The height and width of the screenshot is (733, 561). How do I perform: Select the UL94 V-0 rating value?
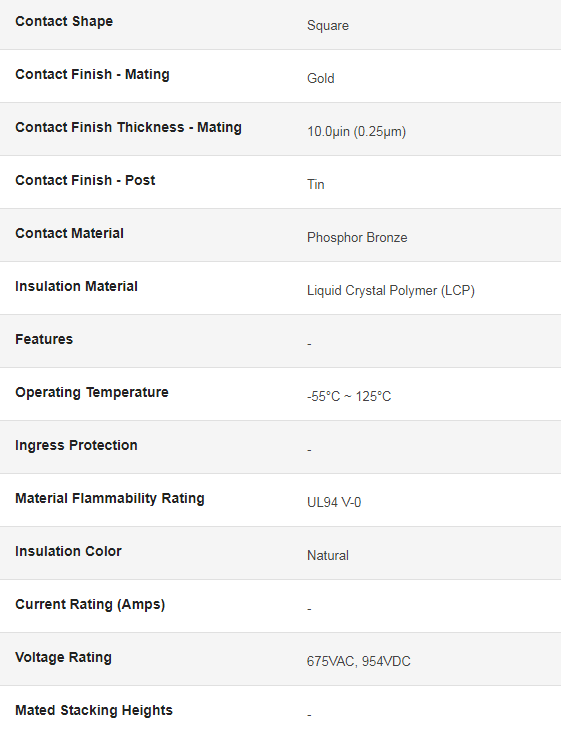tap(334, 503)
